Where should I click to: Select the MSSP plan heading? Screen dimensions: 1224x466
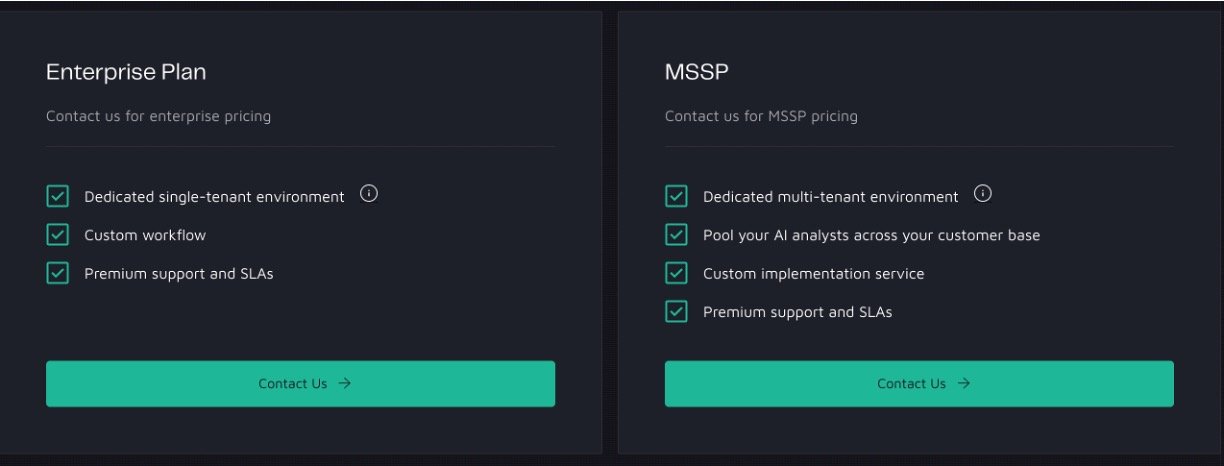(697, 72)
